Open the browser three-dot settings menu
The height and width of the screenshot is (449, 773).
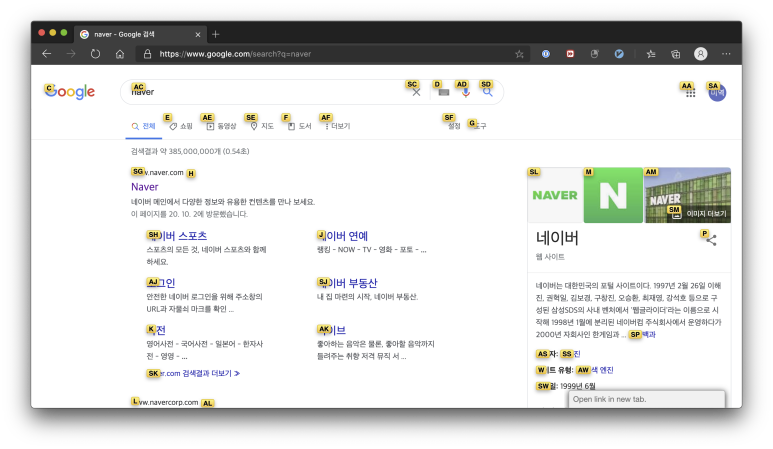[726, 54]
